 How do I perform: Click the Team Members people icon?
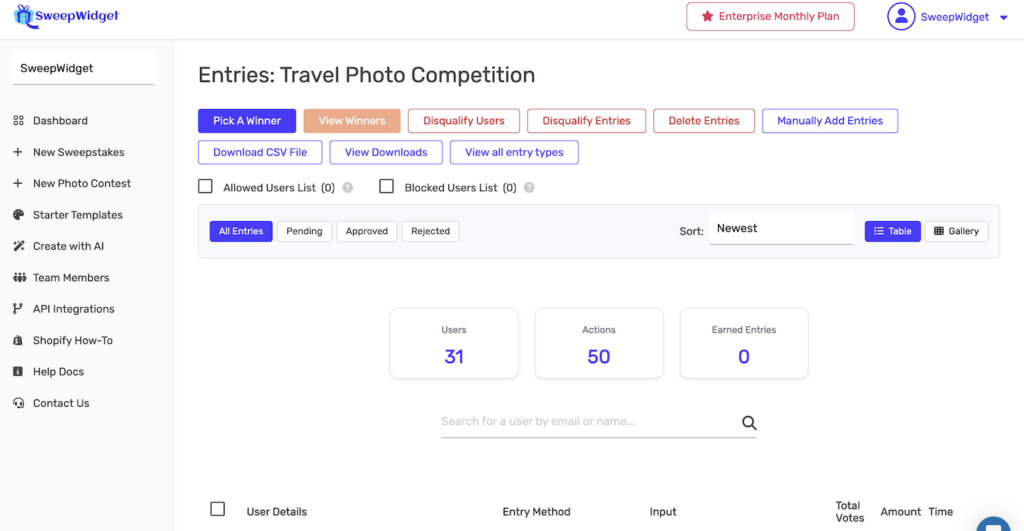18,278
